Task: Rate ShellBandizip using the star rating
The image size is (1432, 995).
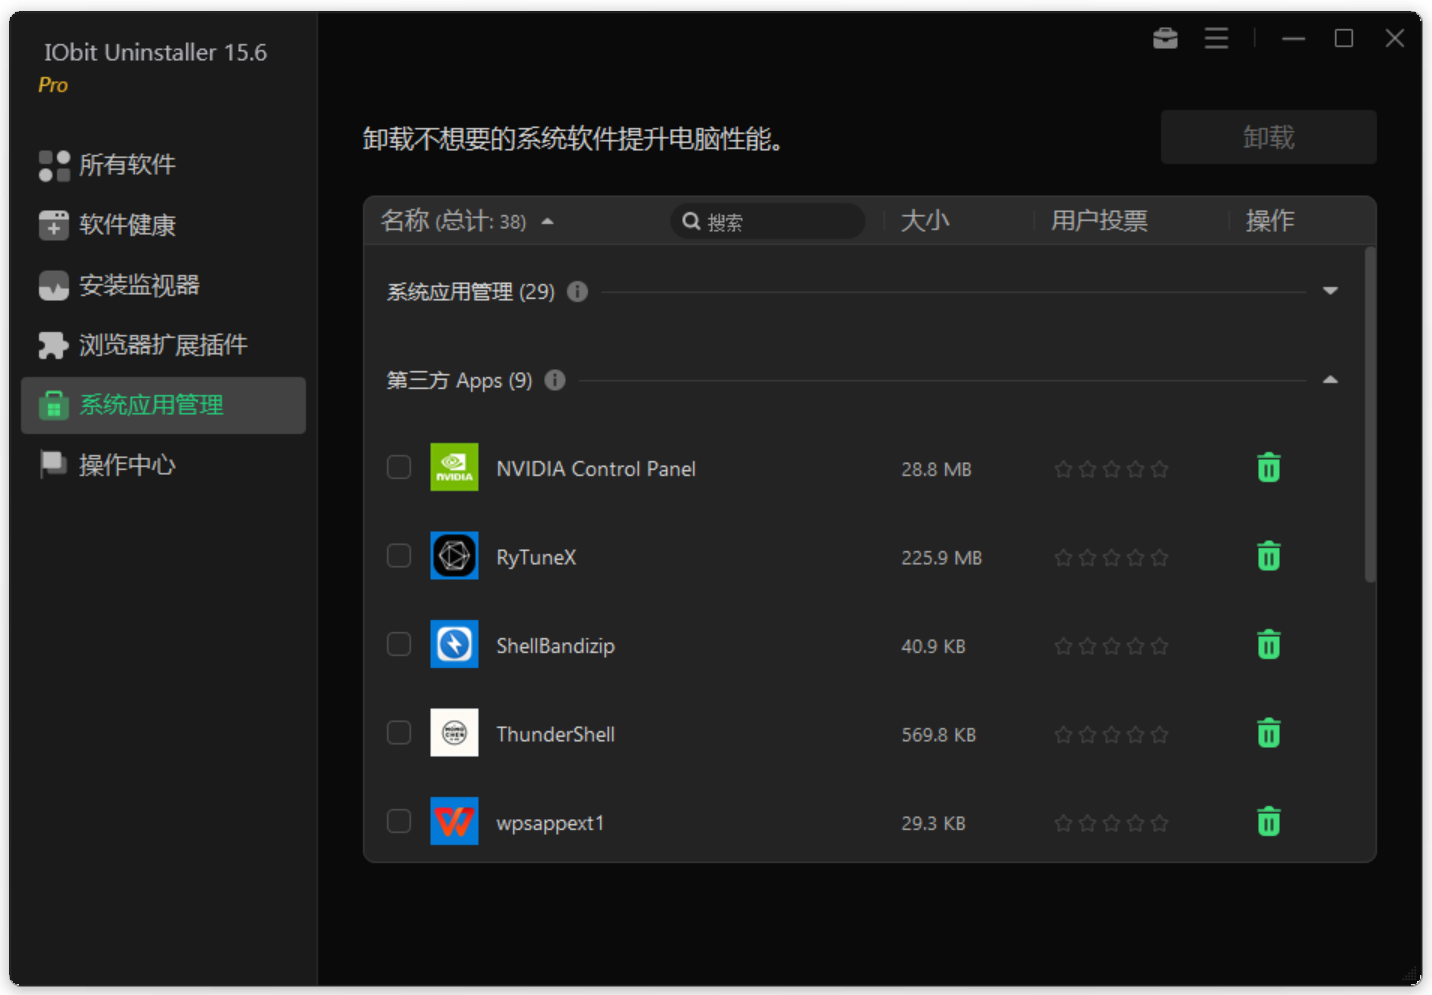Action: point(1111,646)
